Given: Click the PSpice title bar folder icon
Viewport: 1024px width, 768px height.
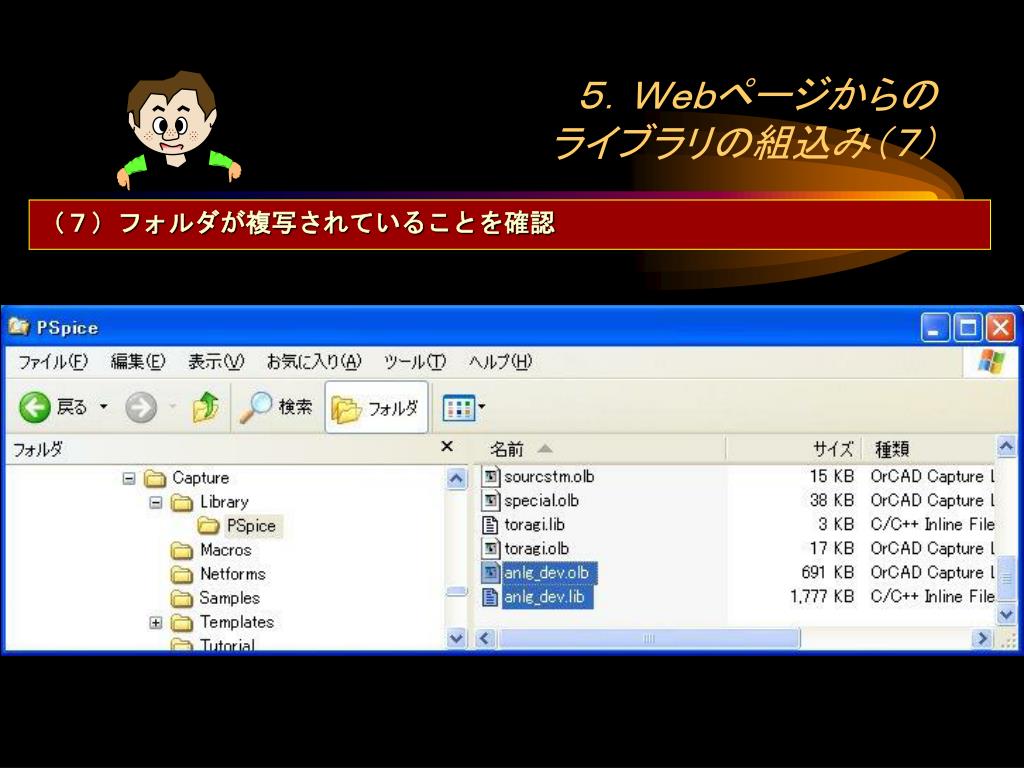Looking at the screenshot, I should pos(19,327).
